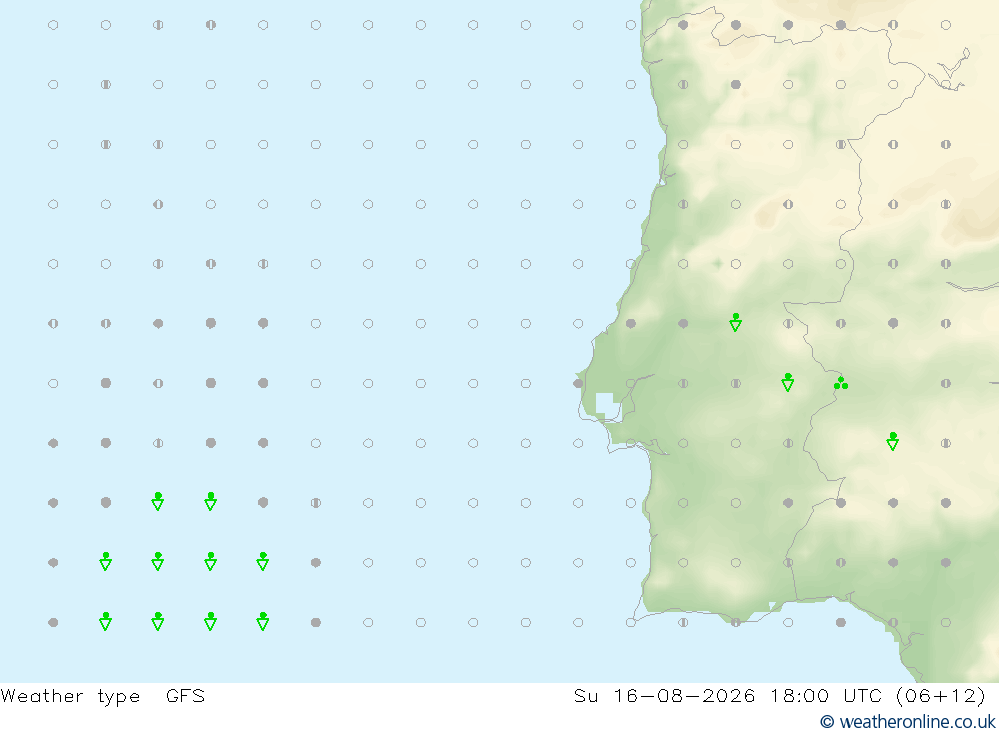This screenshot has height=733, width=1000.
Task: Select the northernmost green shower symbol over Portugal
Action: tap(735, 322)
